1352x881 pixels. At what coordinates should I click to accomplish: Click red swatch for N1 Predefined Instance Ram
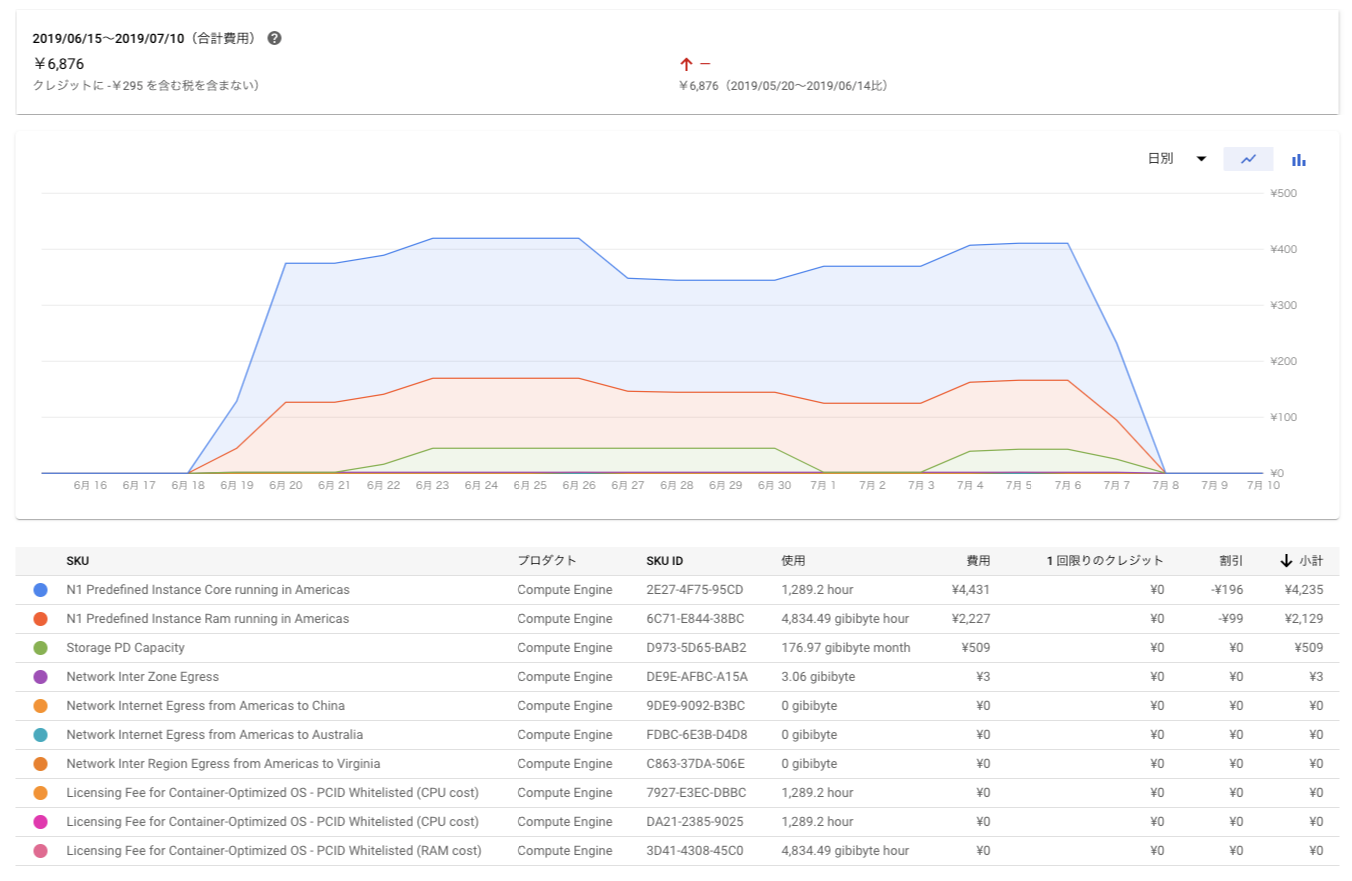pyautogui.click(x=40, y=619)
